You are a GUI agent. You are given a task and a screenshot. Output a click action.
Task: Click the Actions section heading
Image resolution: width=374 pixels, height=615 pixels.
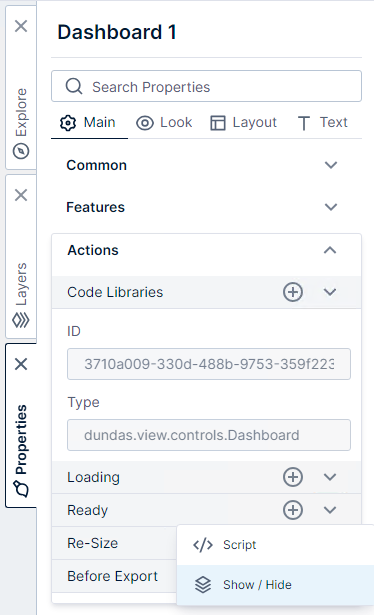pyautogui.click(x=93, y=250)
